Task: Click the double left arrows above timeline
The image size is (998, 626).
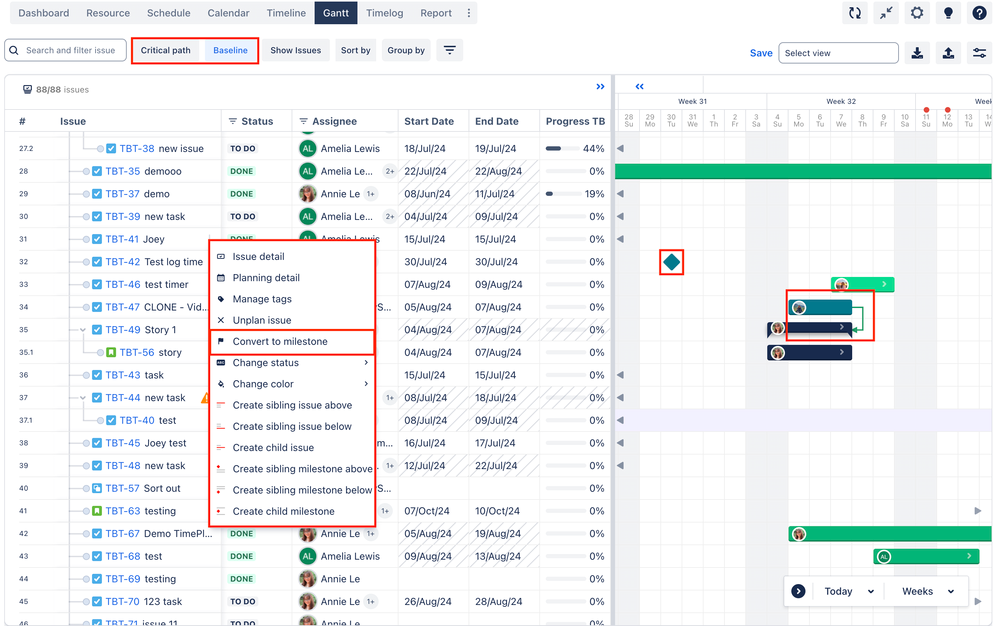Action: 640,87
